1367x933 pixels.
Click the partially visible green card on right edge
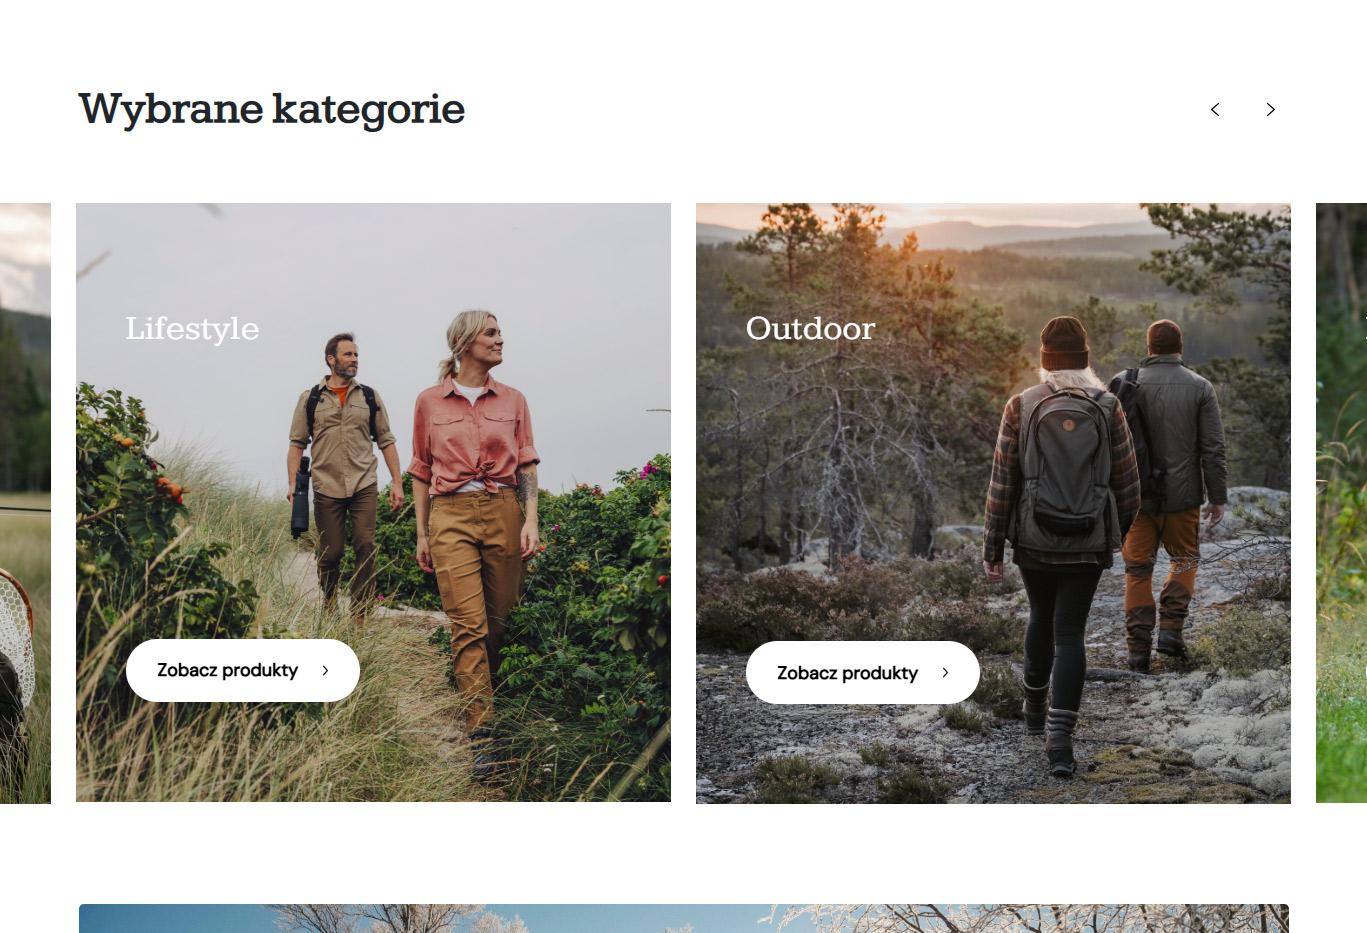(x=1341, y=503)
